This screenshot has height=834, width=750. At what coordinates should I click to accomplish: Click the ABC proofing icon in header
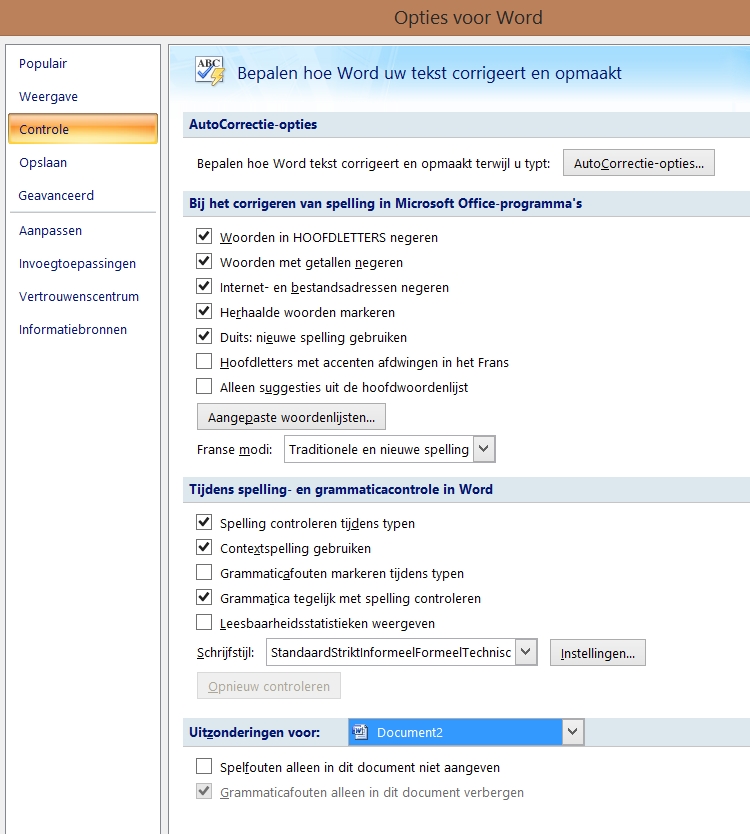click(210, 71)
